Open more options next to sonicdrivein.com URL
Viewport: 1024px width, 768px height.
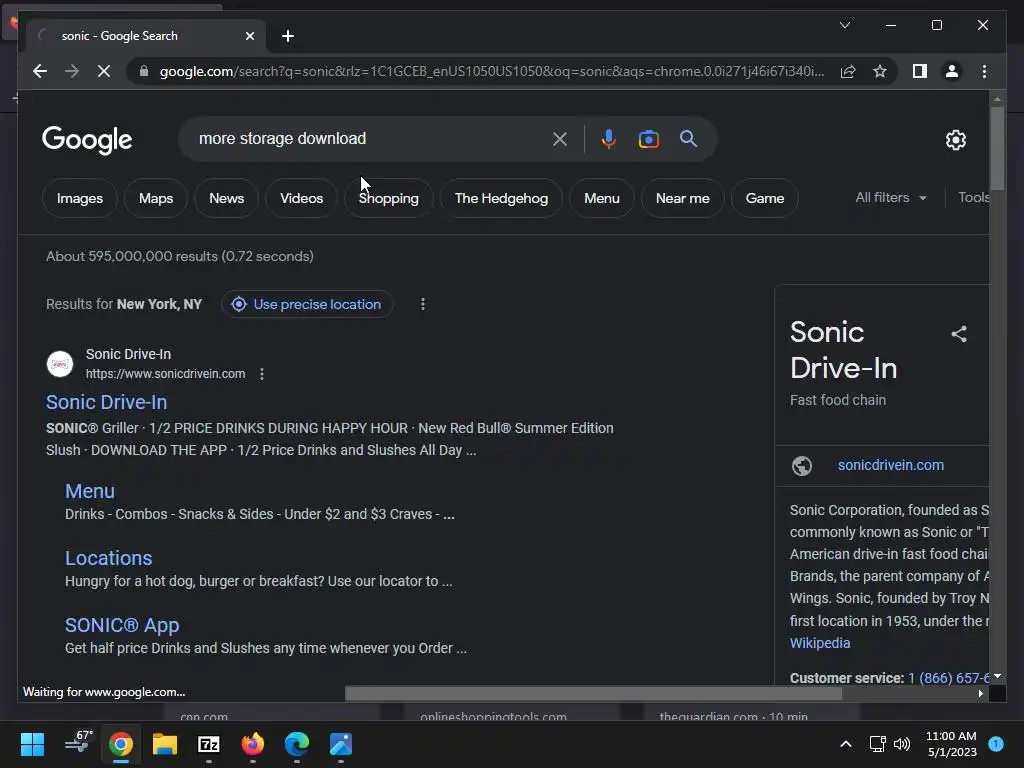(262, 374)
